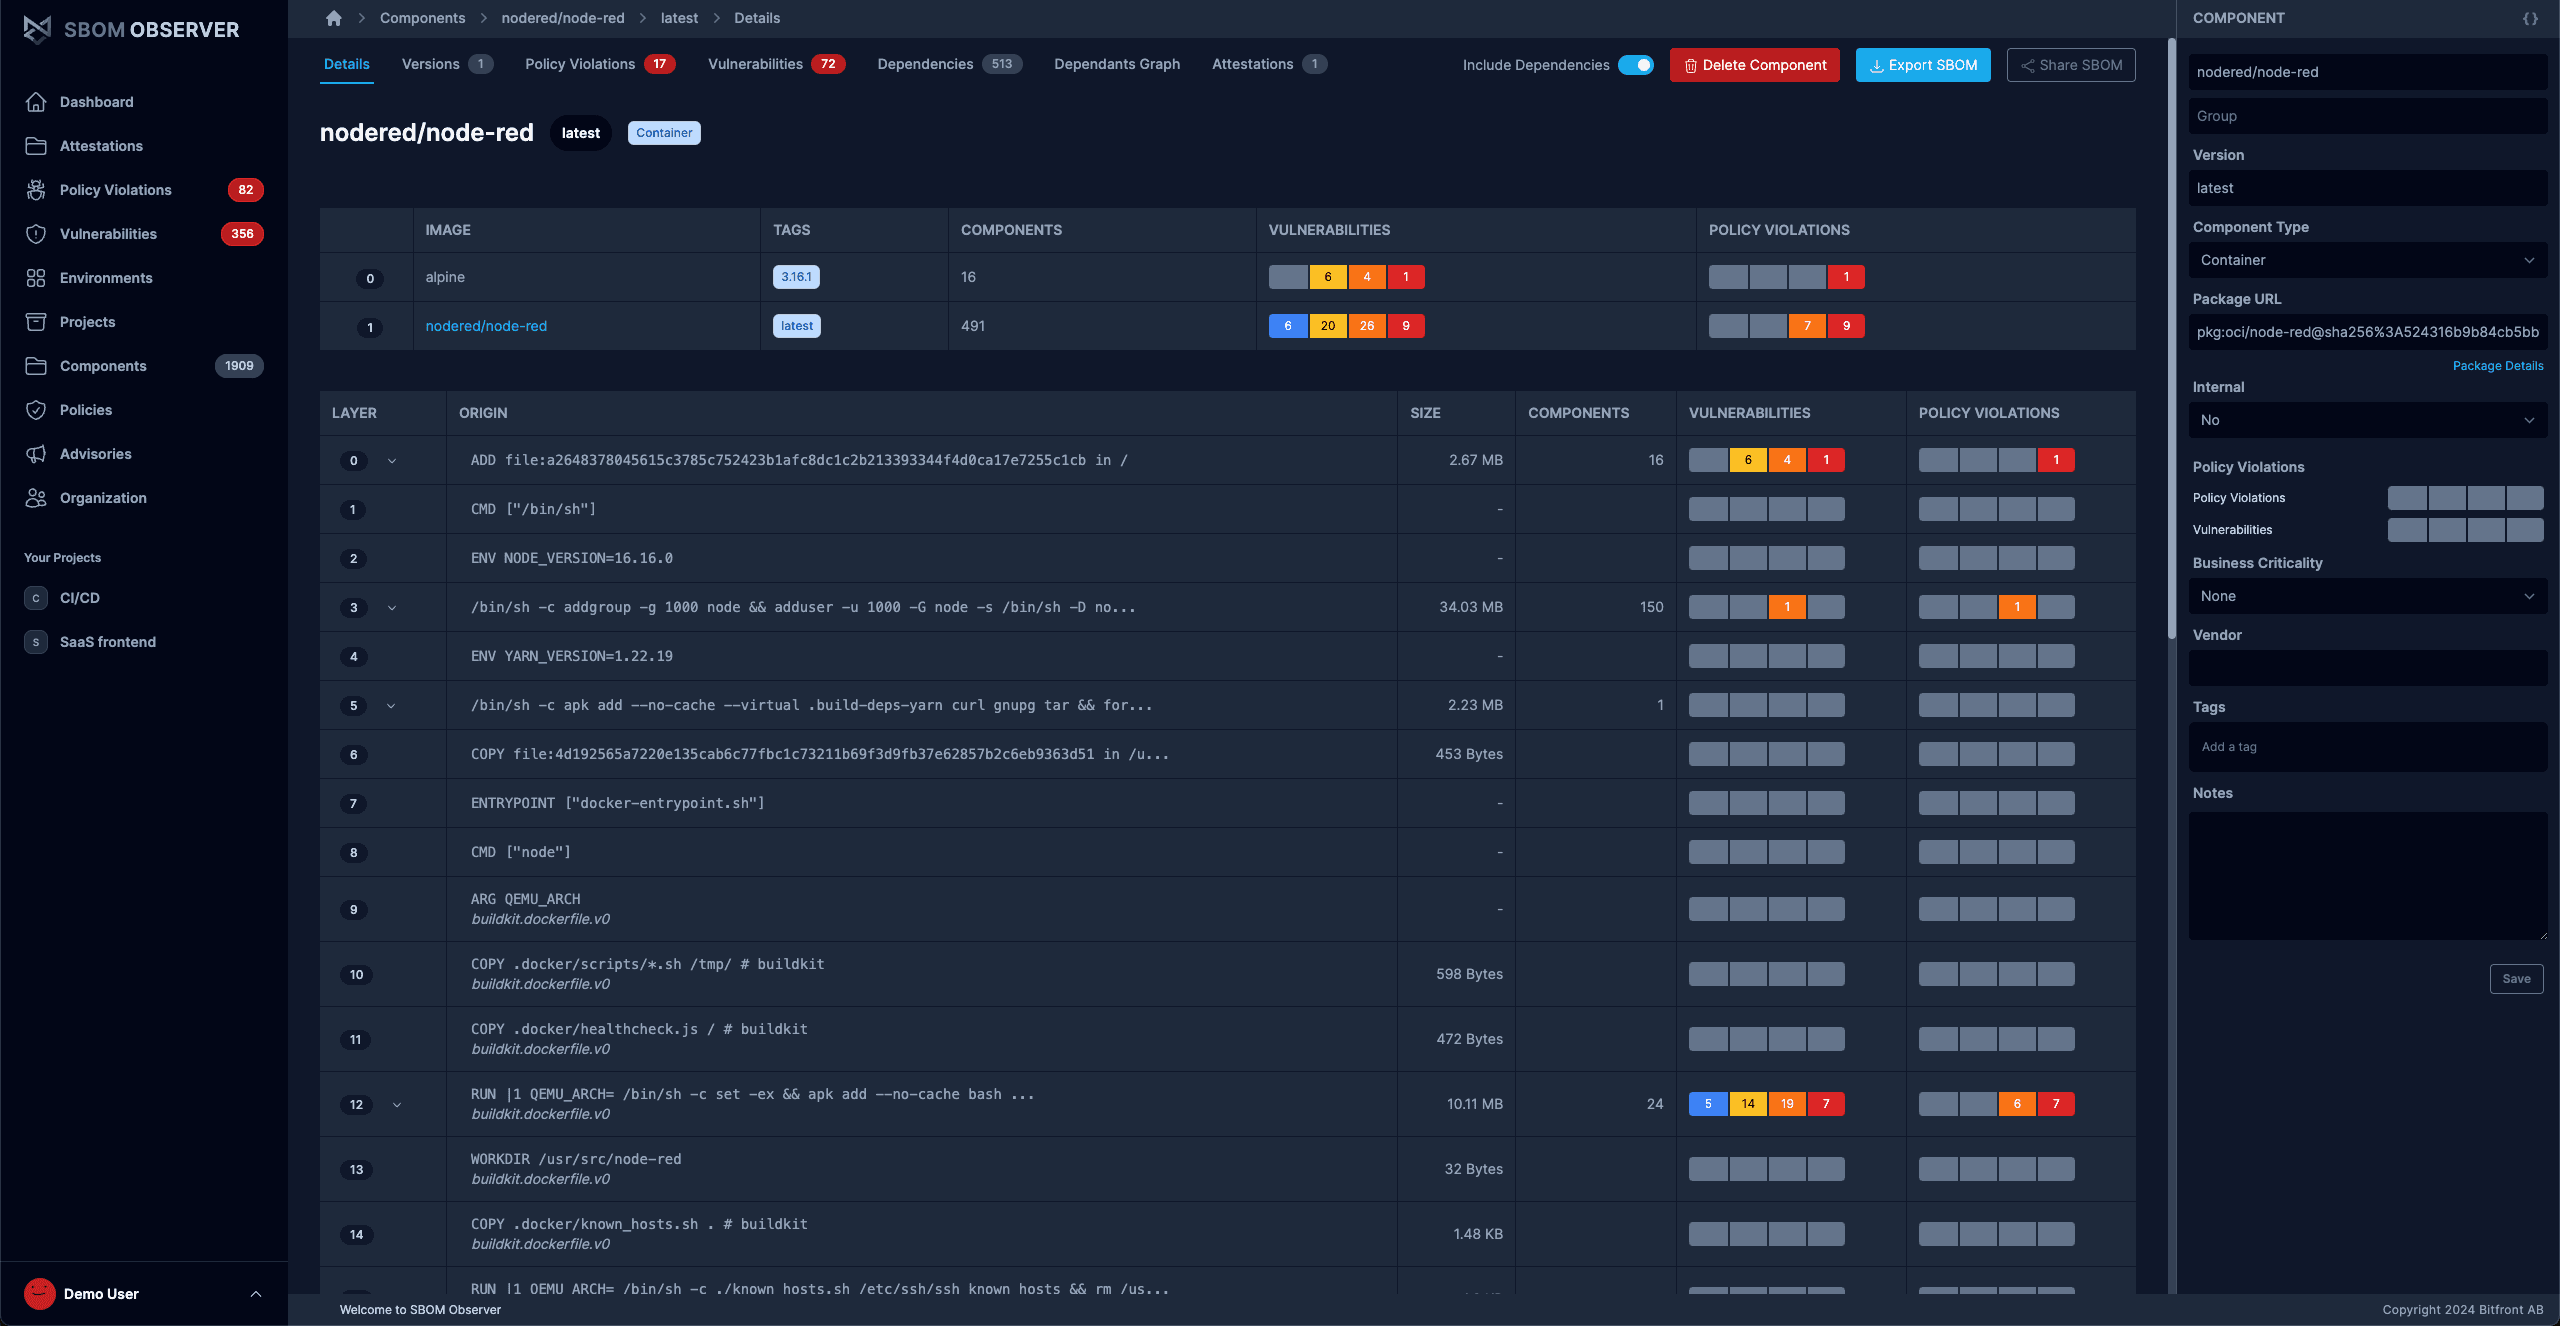Click the Add a tag input field

click(x=2366, y=746)
